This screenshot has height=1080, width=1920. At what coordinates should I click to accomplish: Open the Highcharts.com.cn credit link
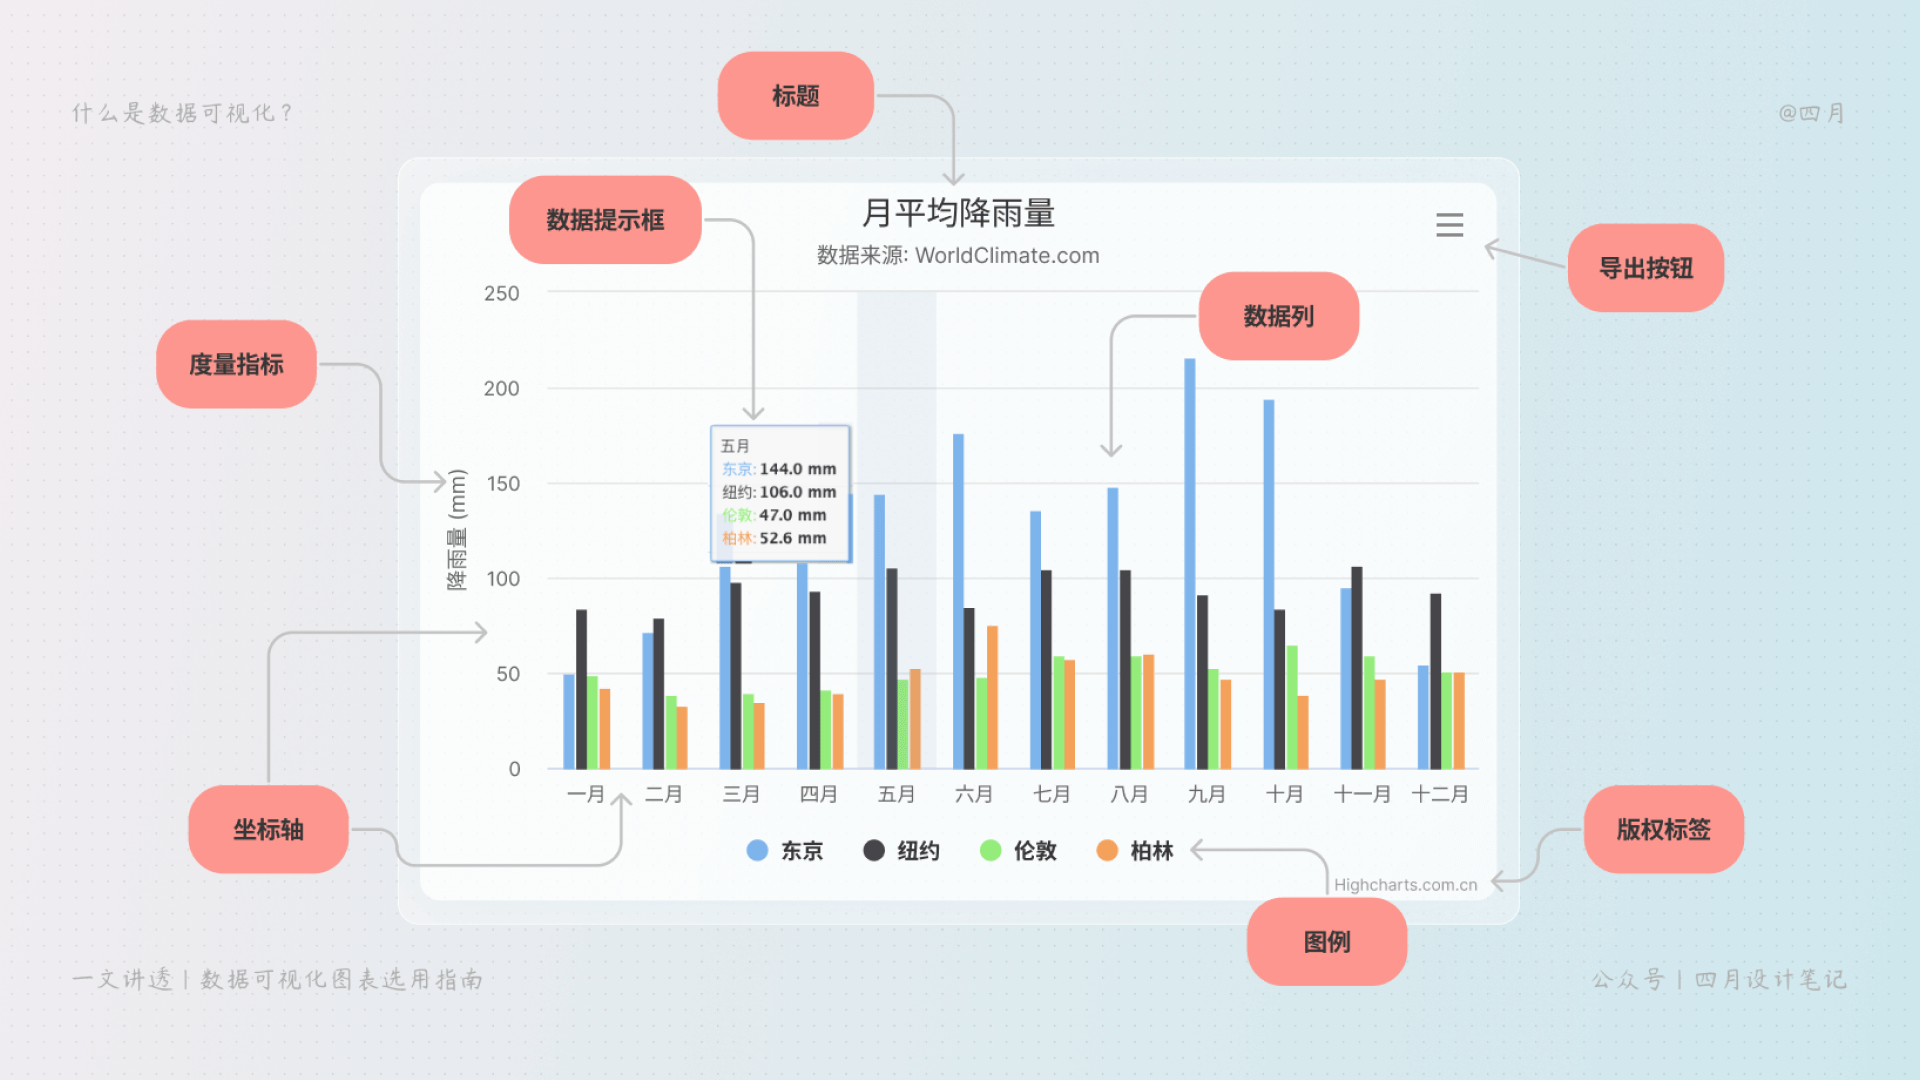(x=1405, y=885)
